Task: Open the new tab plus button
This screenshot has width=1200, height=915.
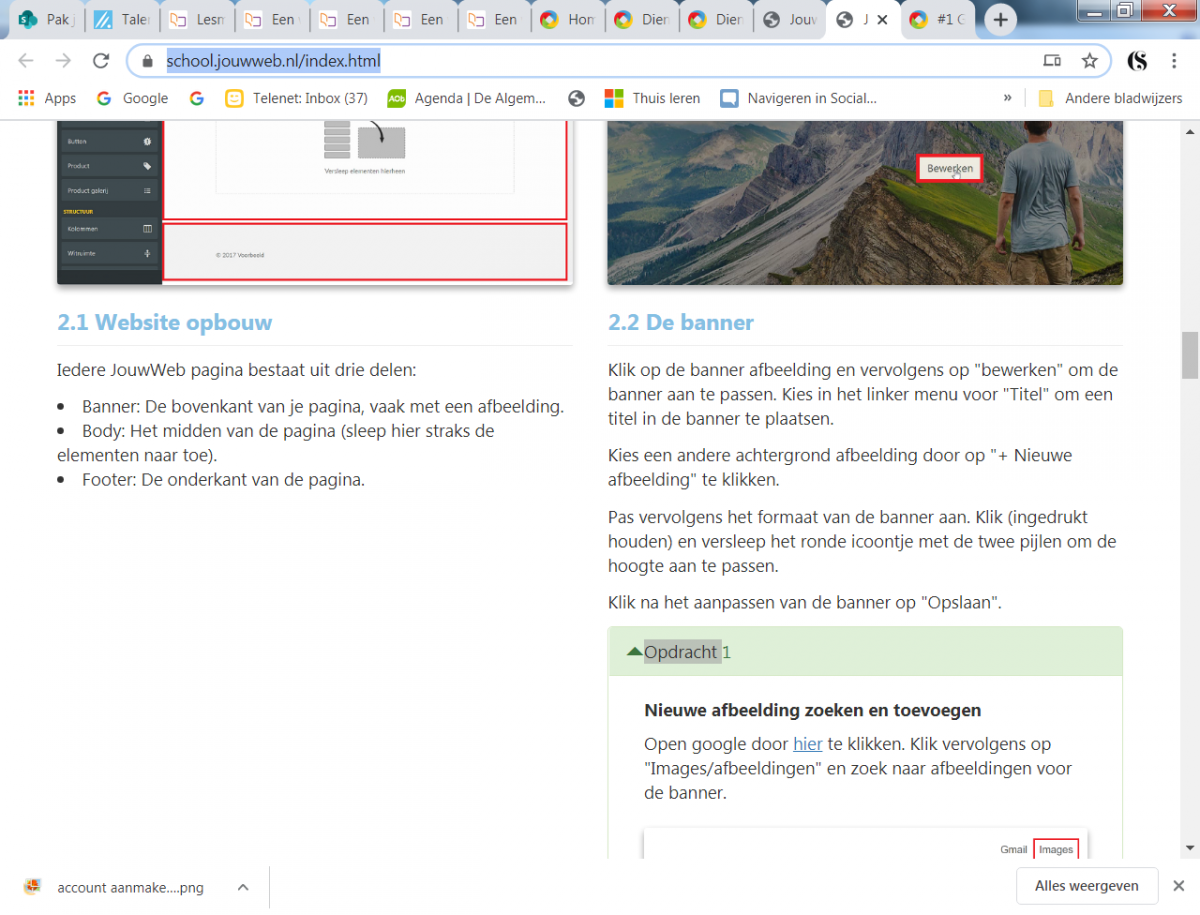Action: click(1000, 20)
